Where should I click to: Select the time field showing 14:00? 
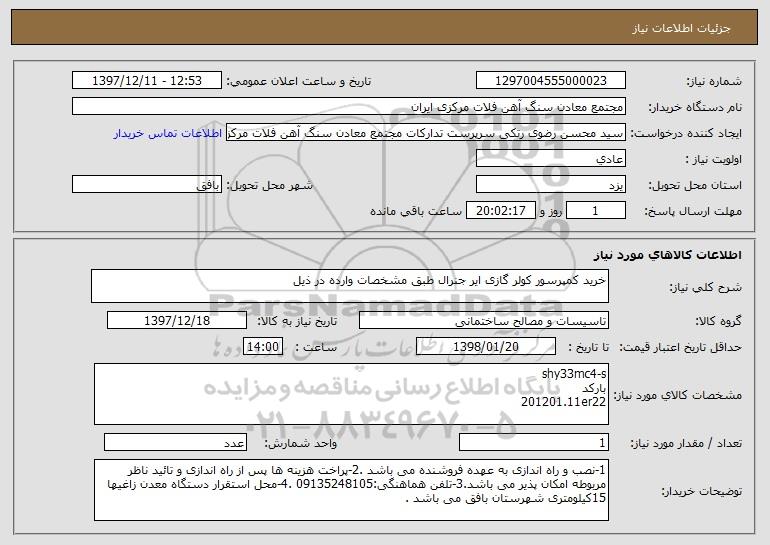pos(263,347)
